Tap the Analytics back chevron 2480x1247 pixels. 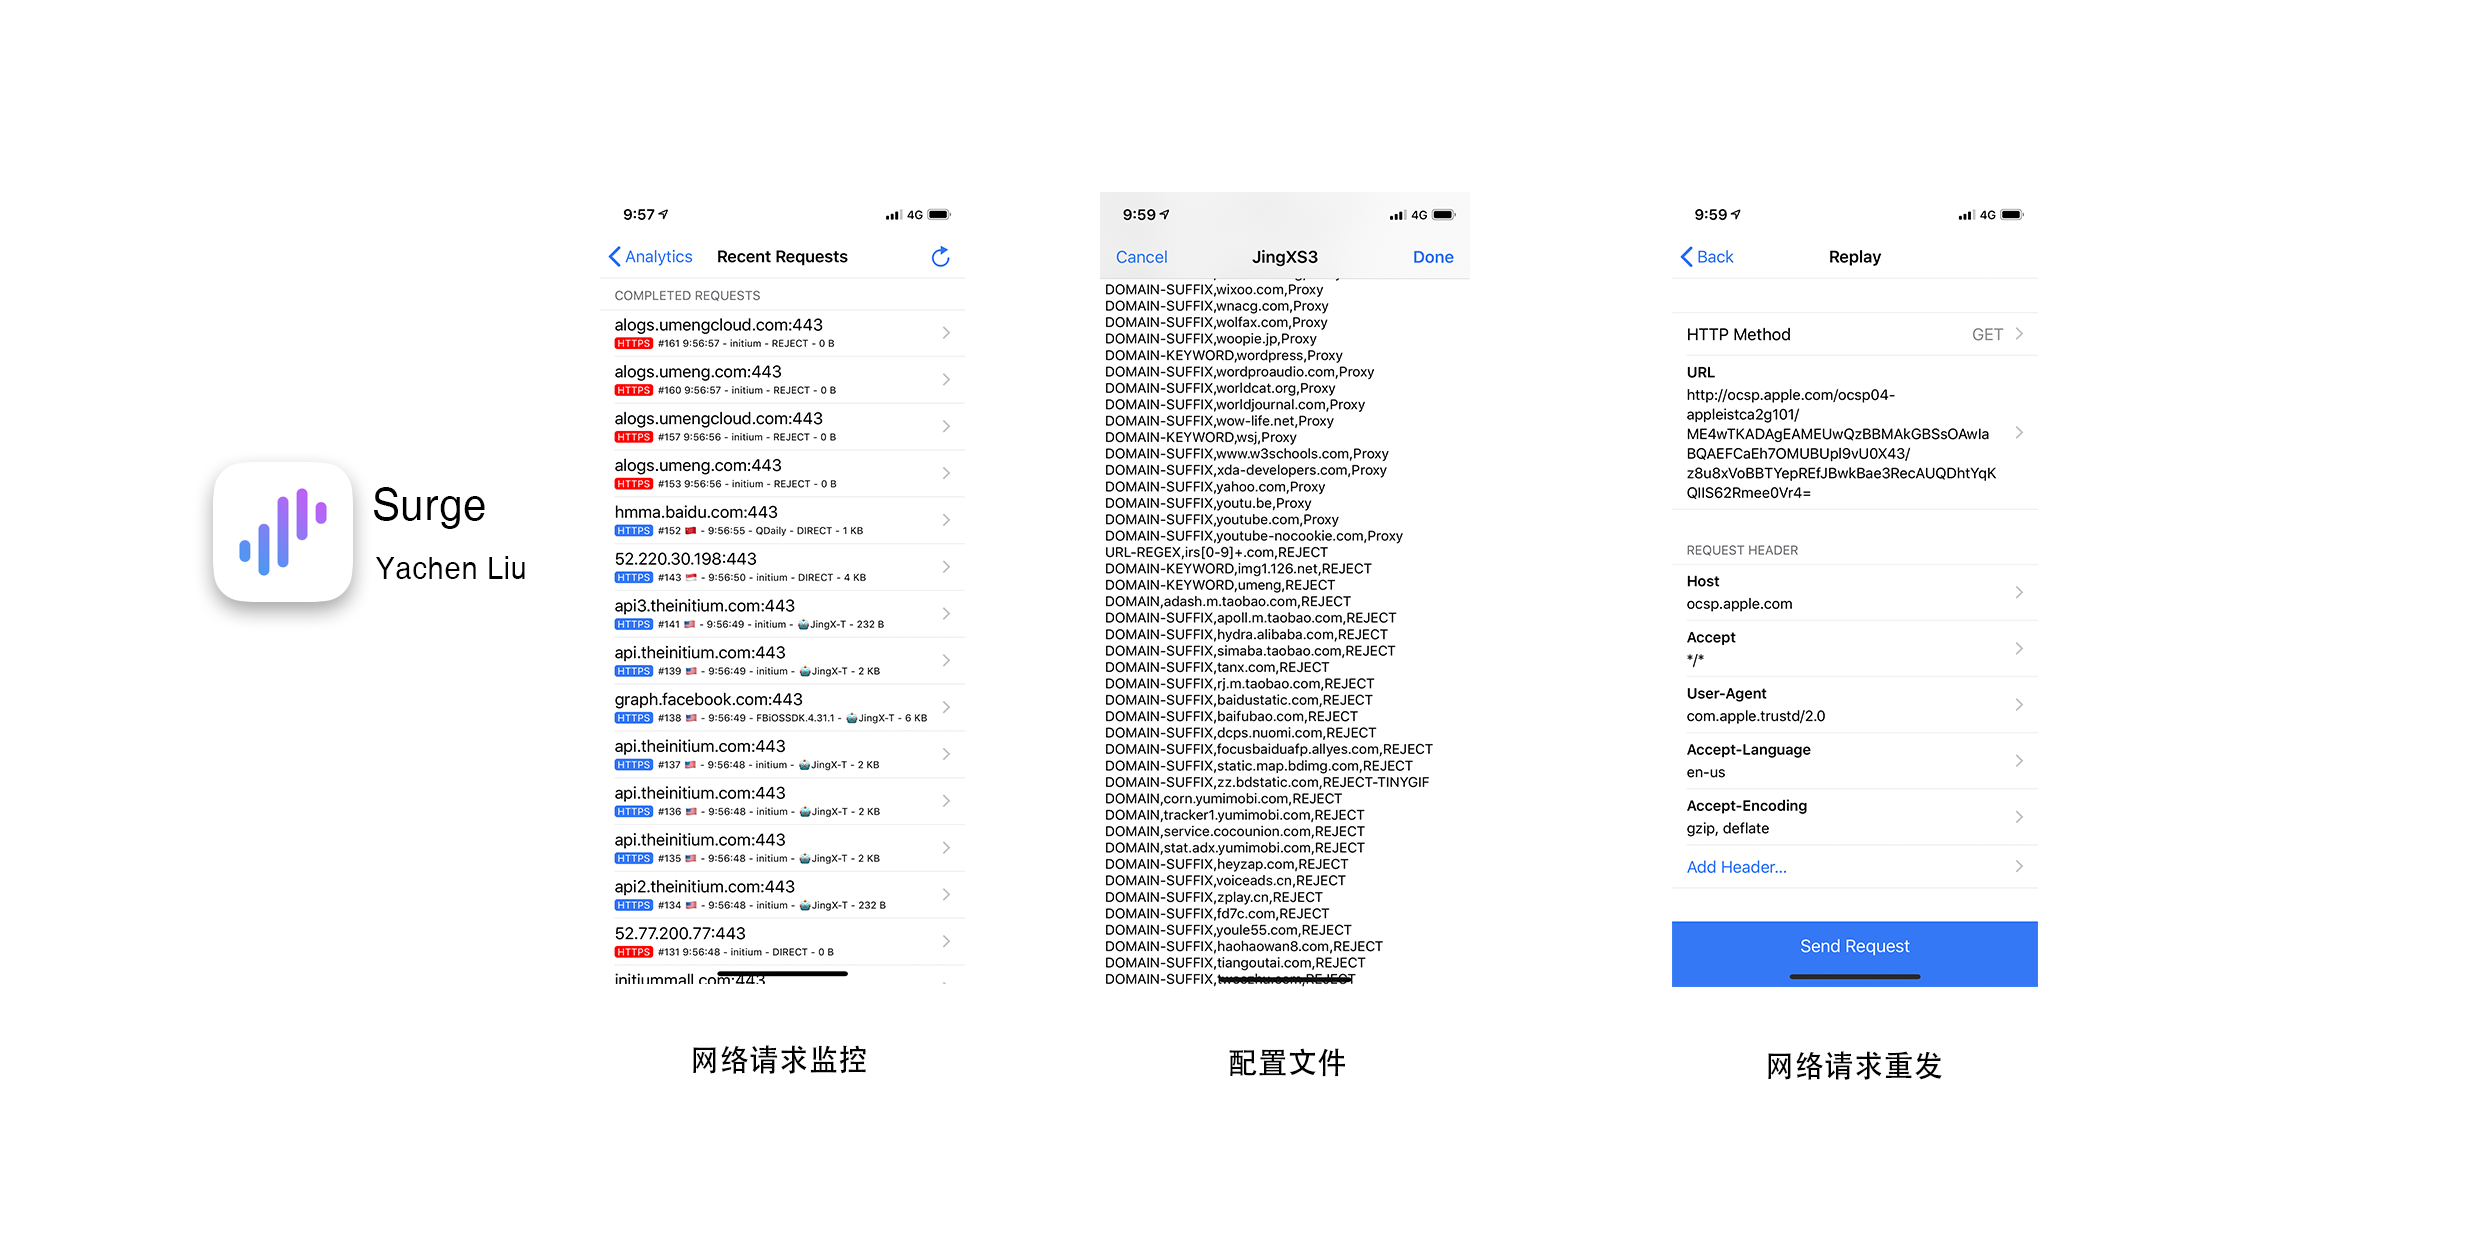[615, 257]
